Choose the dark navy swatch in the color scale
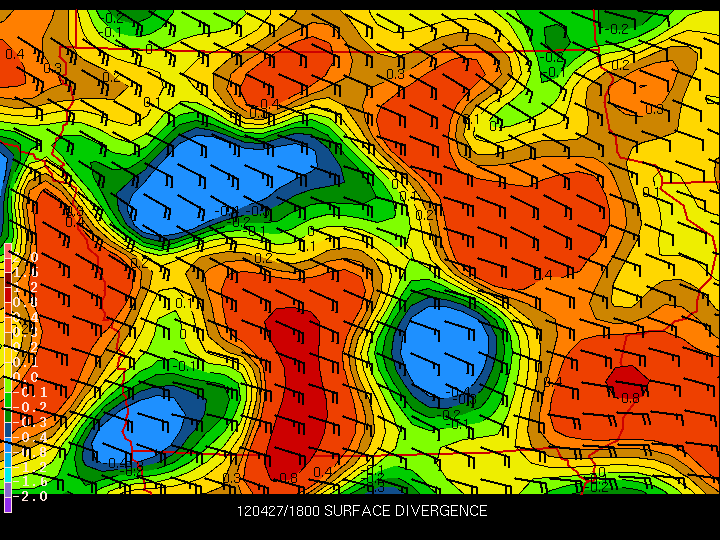 [7, 429]
